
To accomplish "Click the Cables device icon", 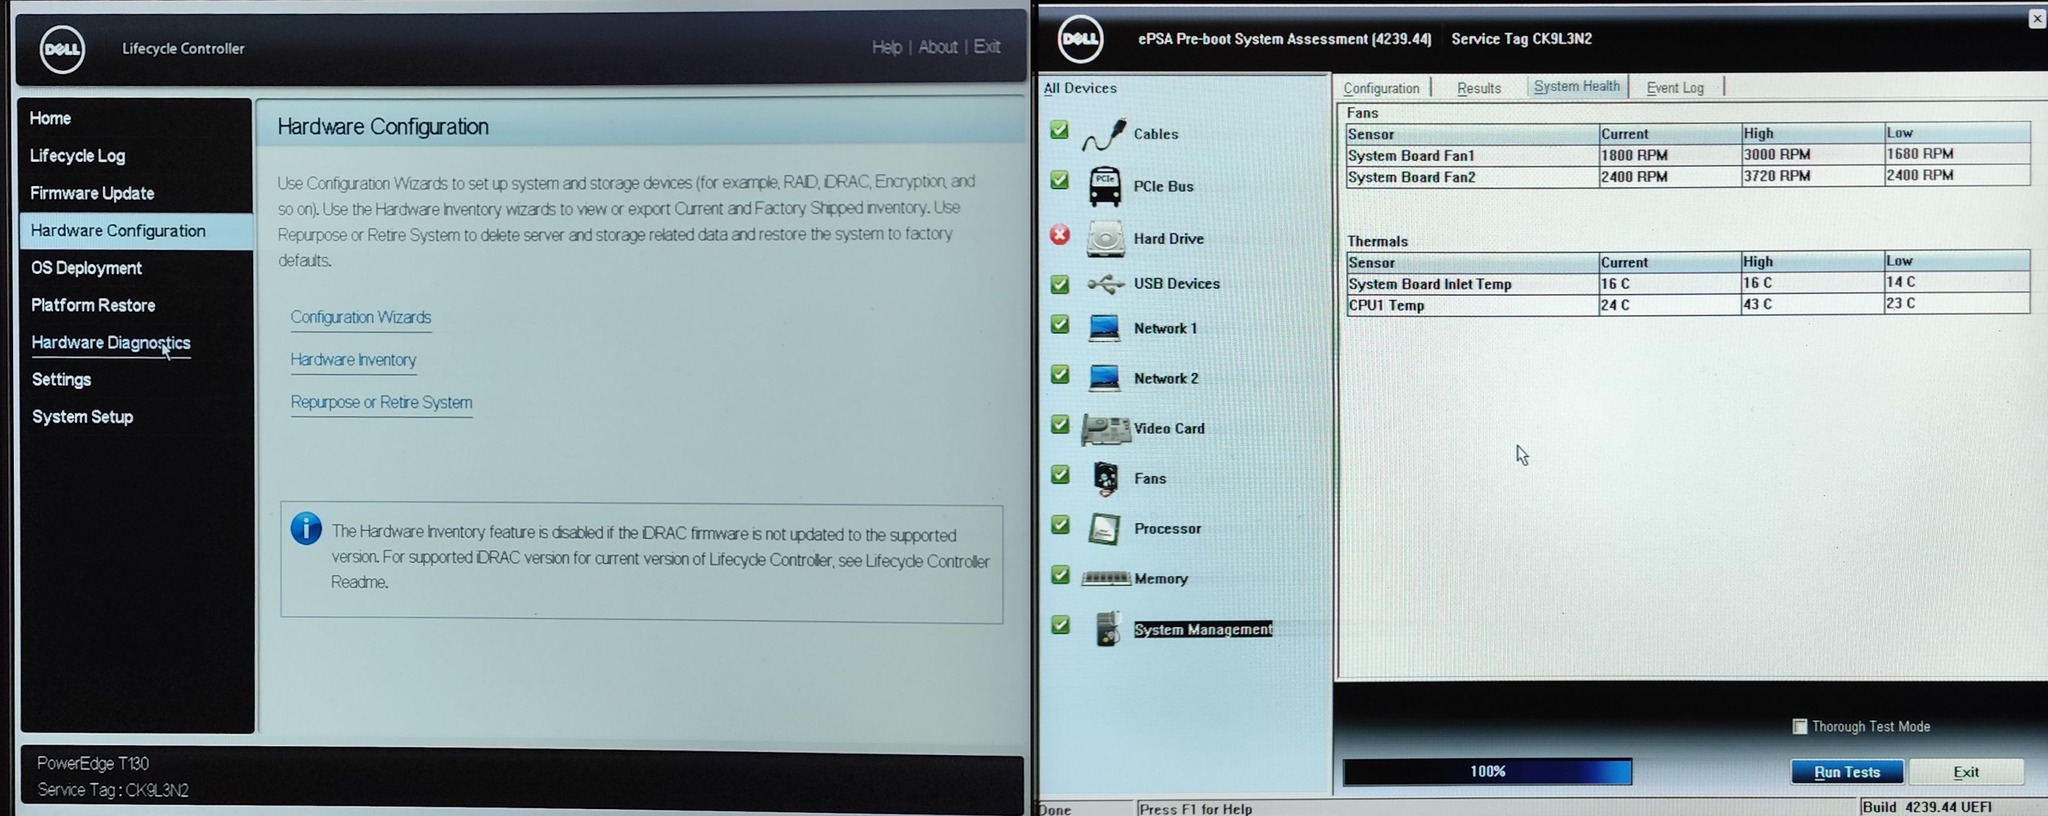I will click(x=1104, y=134).
